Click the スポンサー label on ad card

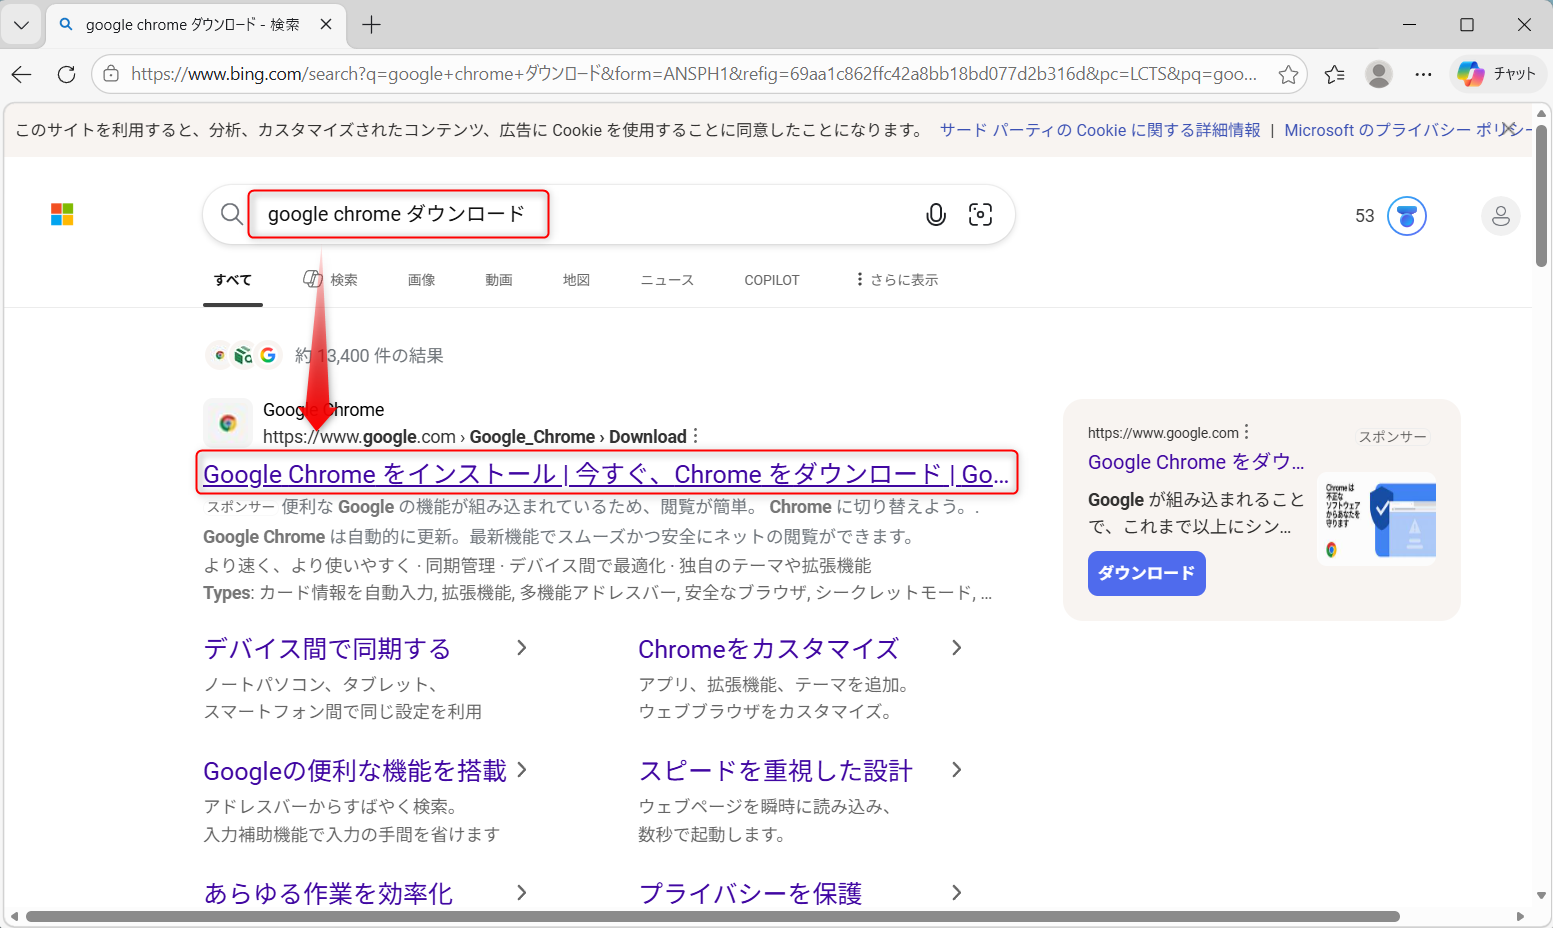(1392, 436)
